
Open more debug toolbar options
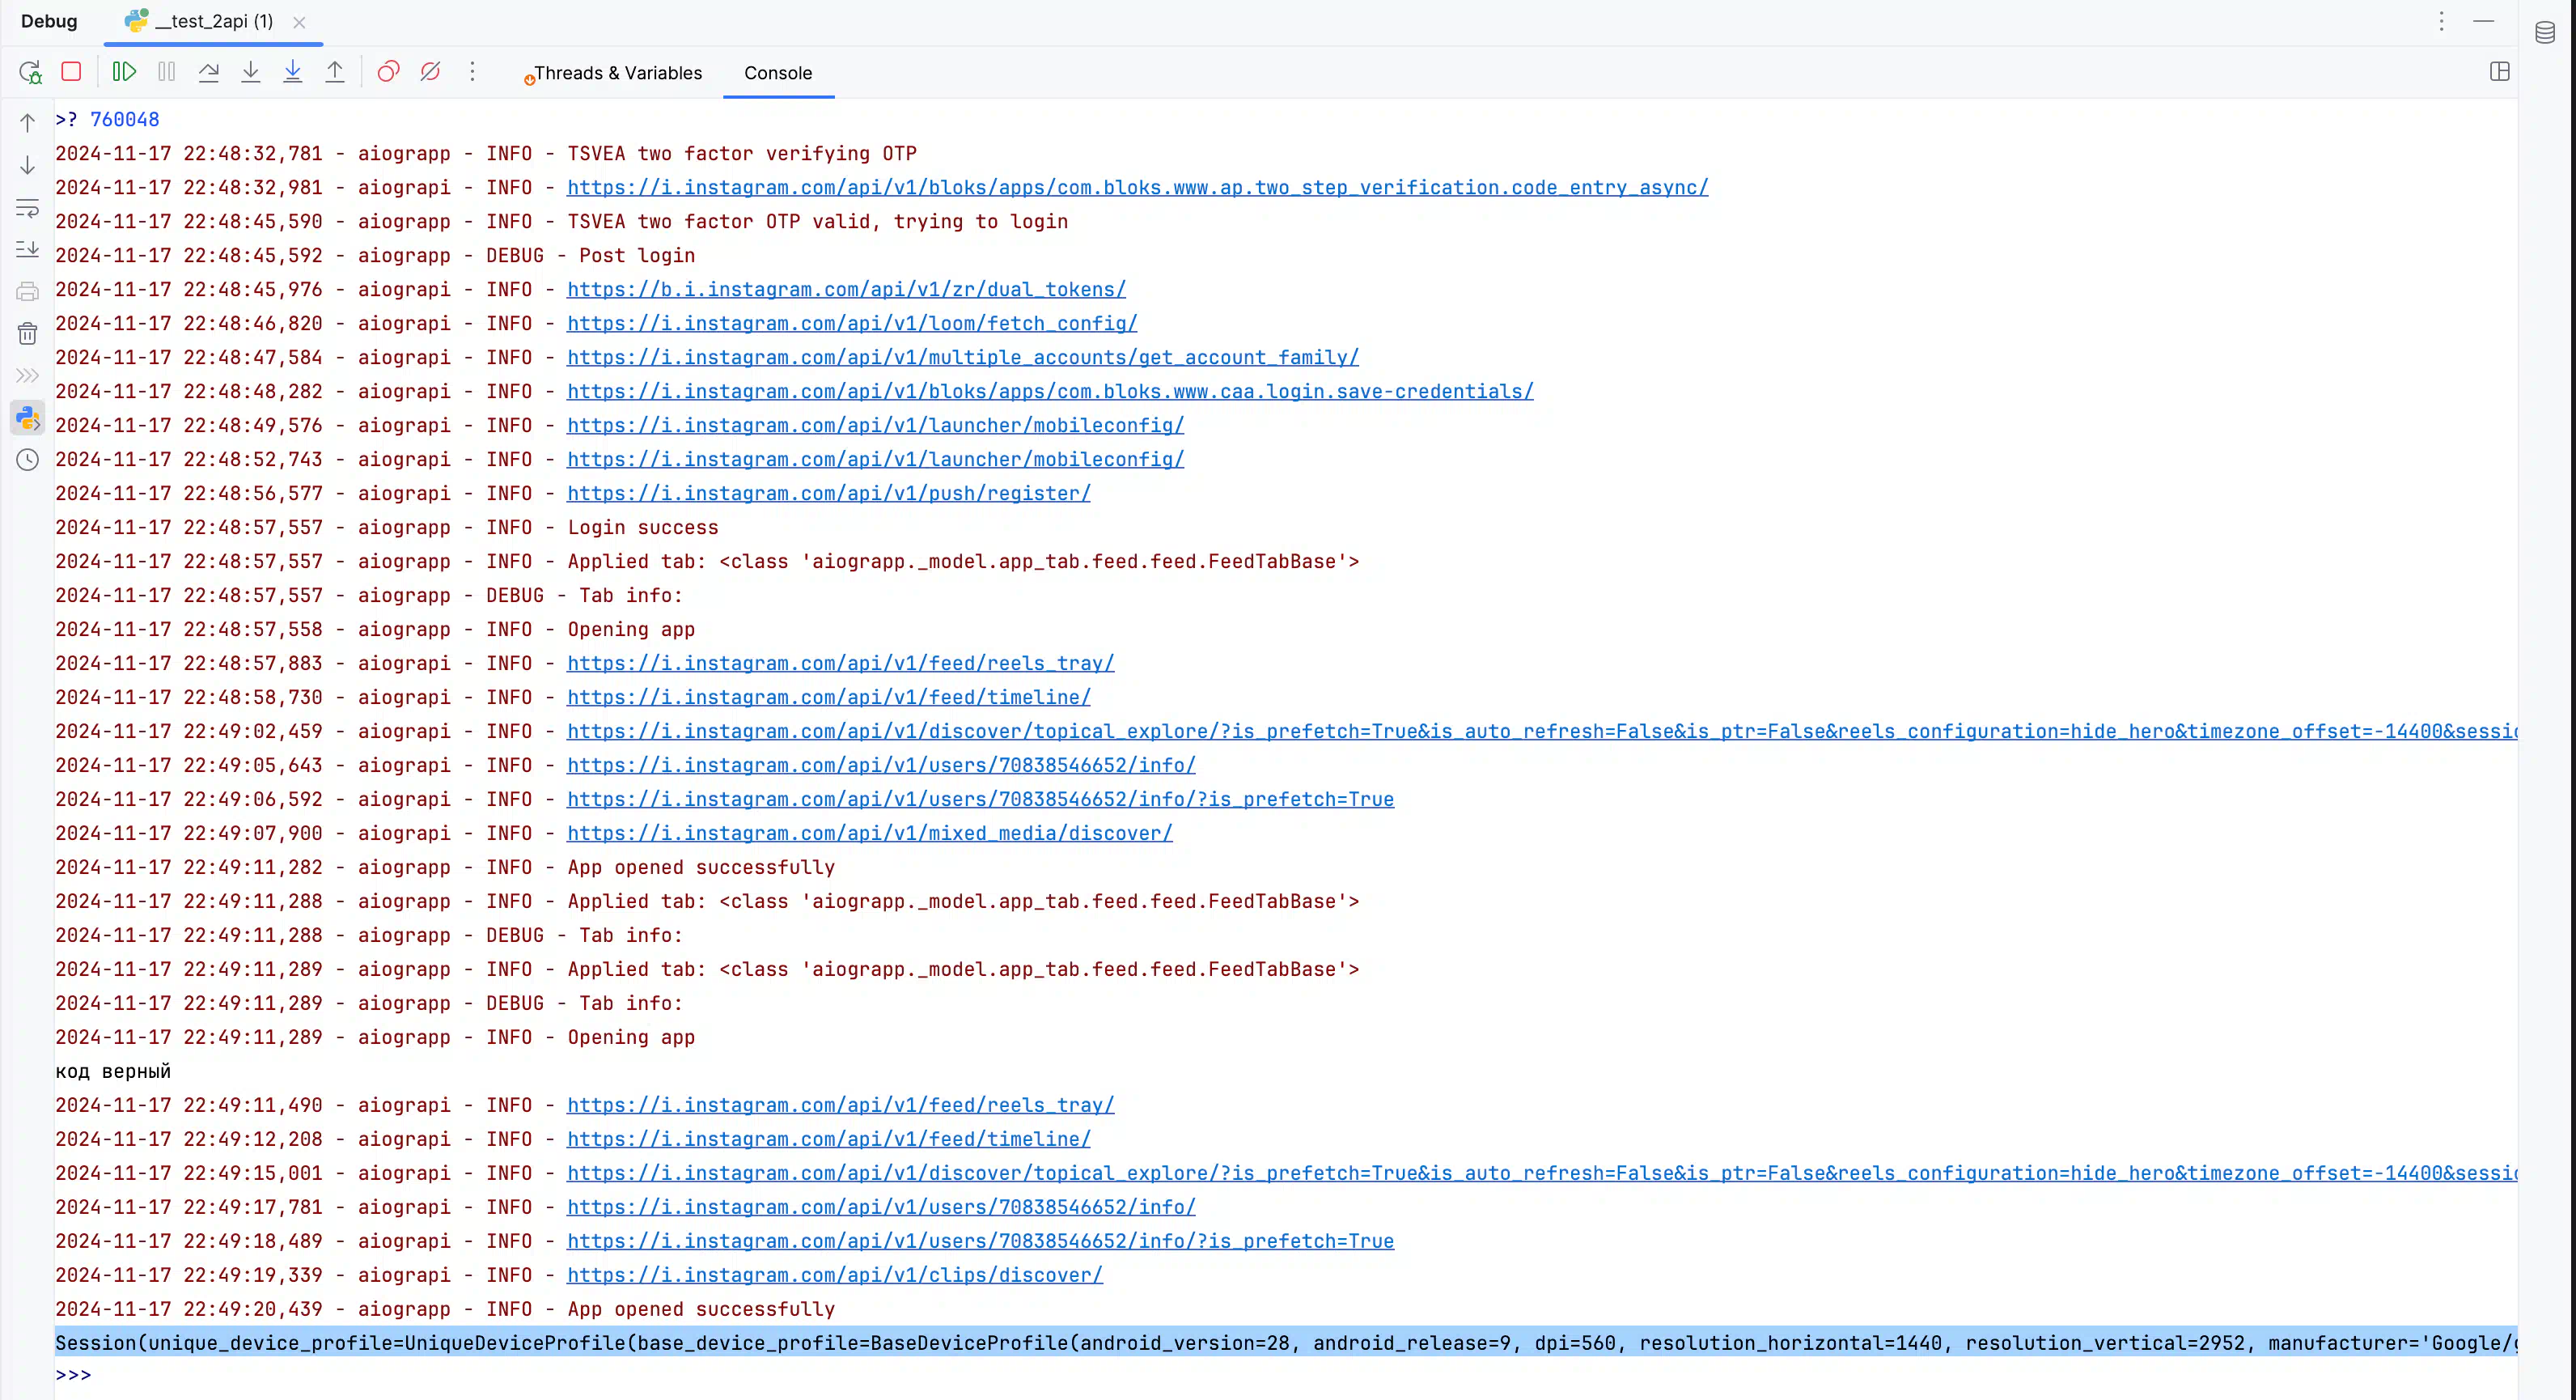[473, 71]
